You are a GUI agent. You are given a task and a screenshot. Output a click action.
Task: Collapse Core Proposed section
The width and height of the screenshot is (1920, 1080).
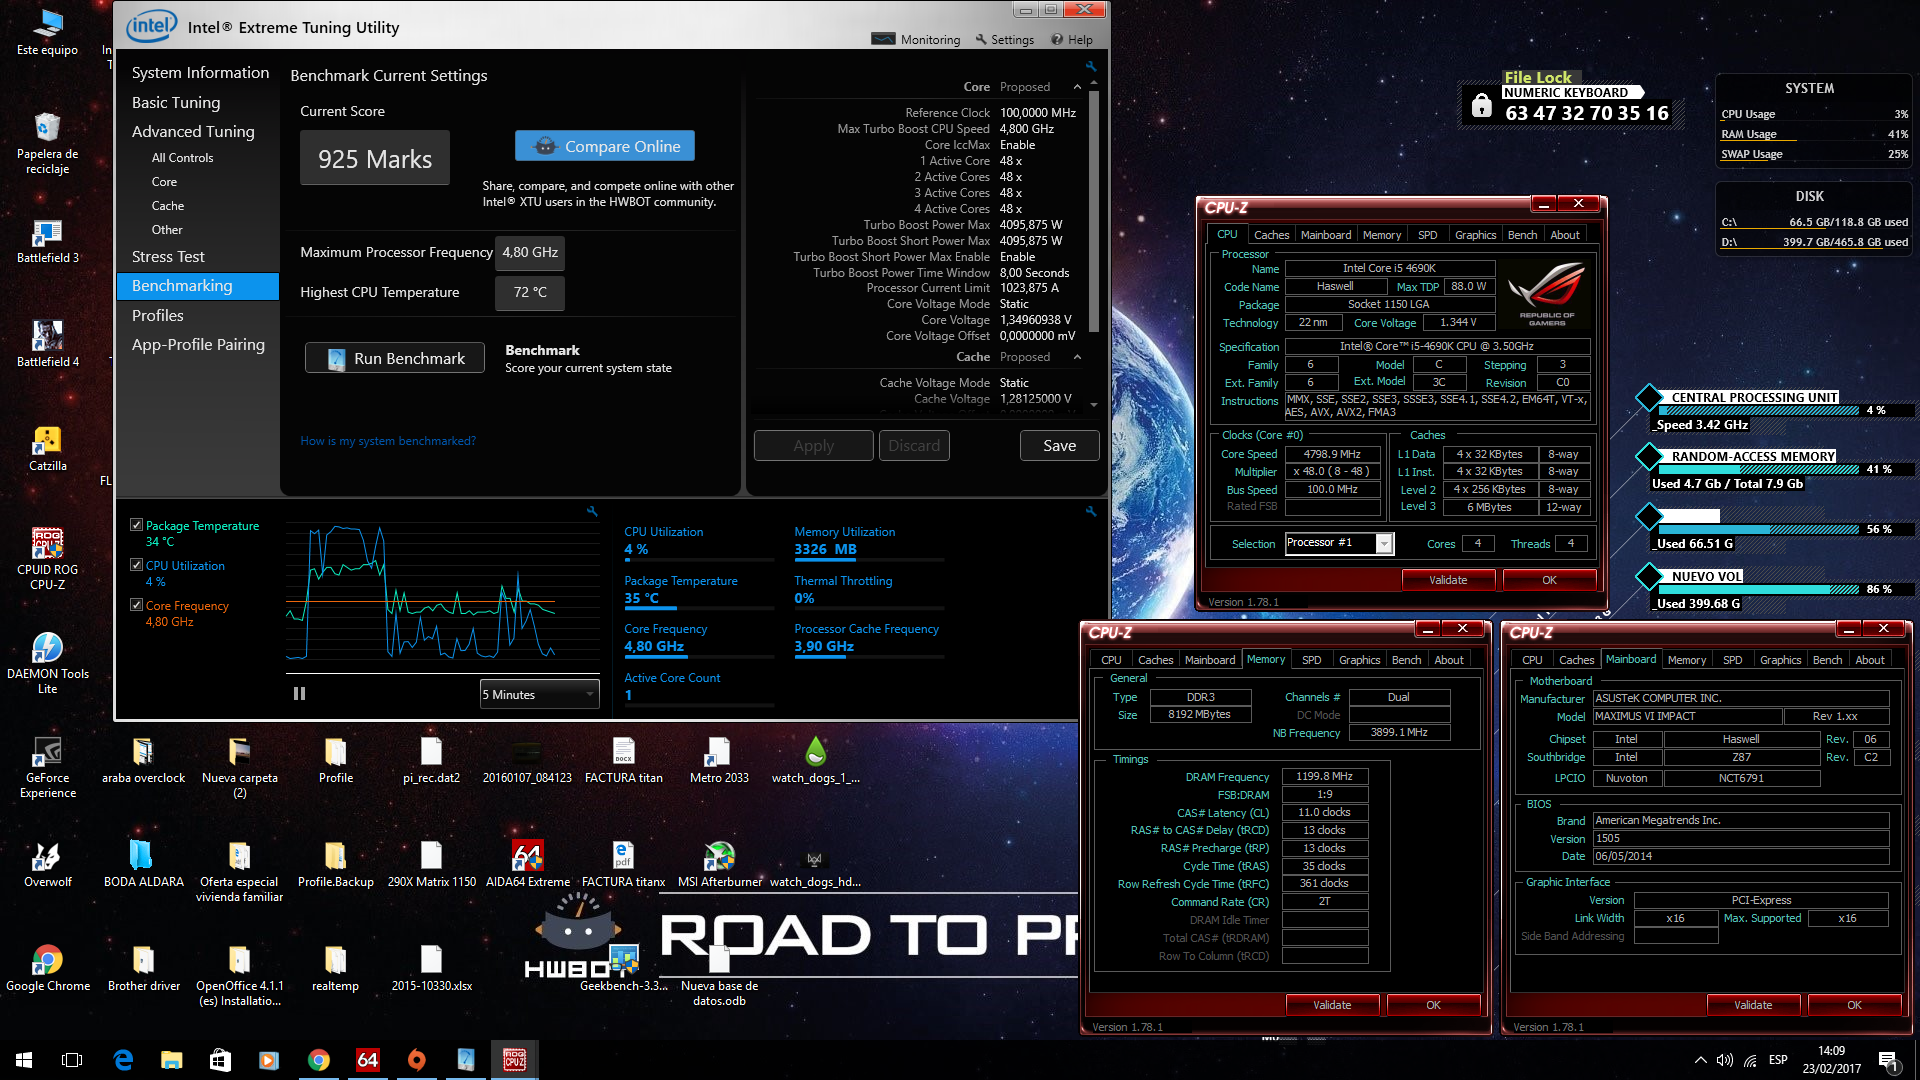pos(1077,87)
